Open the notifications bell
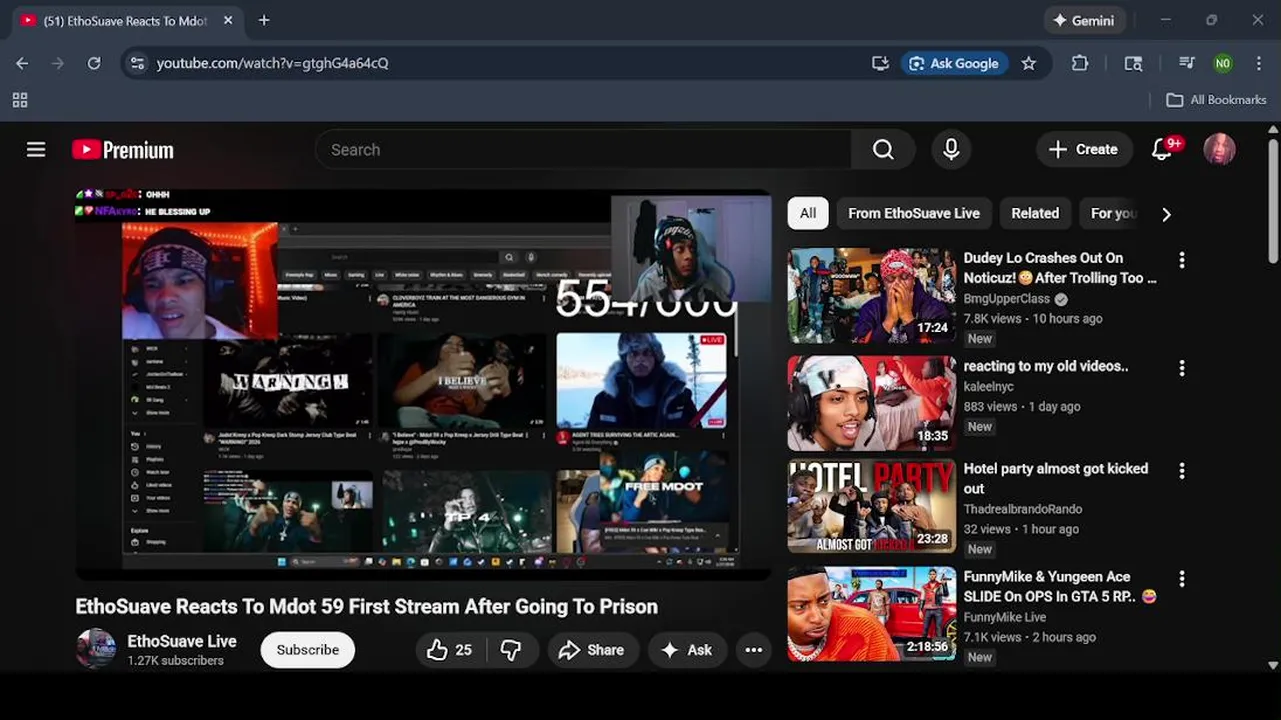This screenshot has height=720, width=1281. (x=1162, y=150)
